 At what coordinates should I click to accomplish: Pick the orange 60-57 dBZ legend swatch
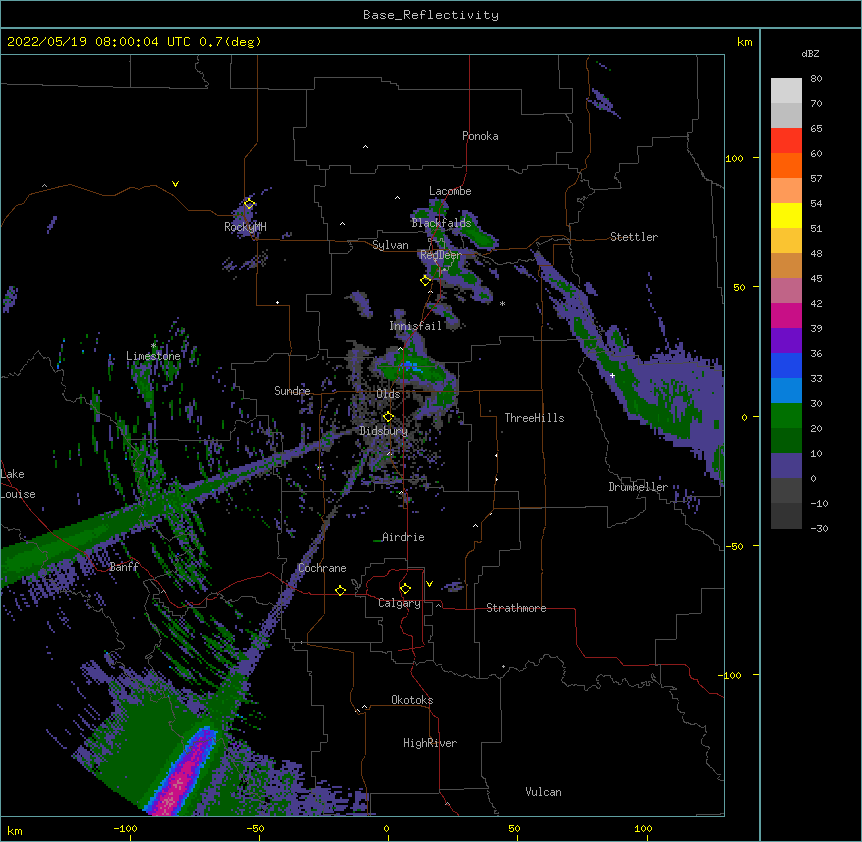(786, 165)
